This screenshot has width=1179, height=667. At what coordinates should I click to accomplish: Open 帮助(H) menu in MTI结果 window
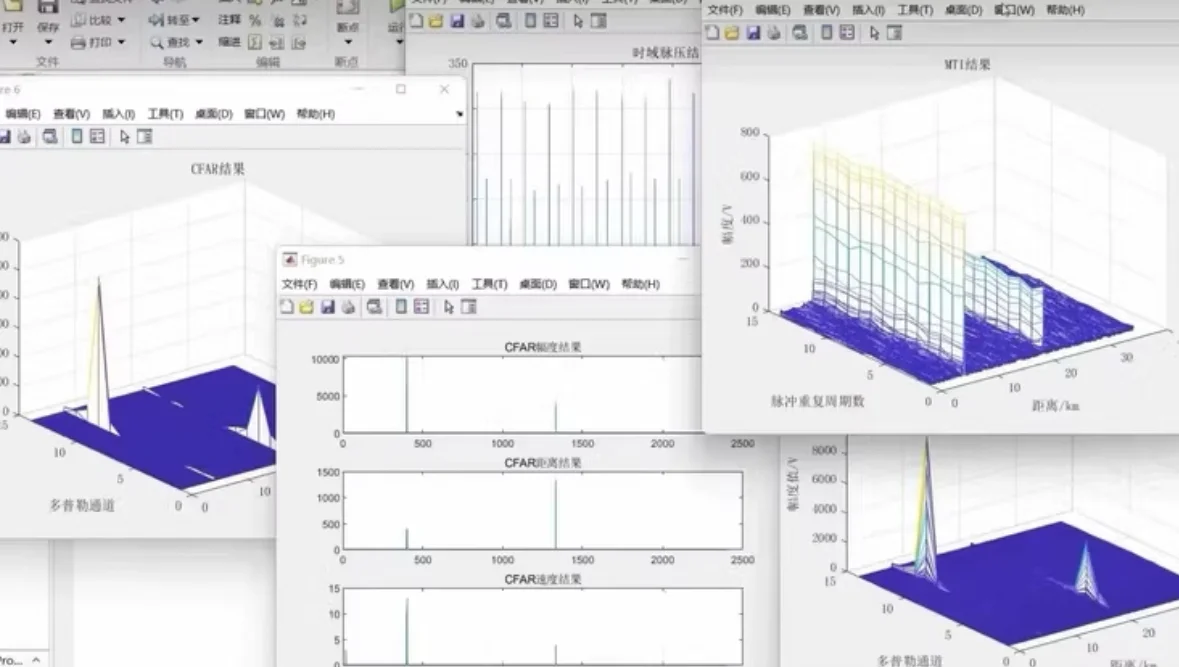1065,11
